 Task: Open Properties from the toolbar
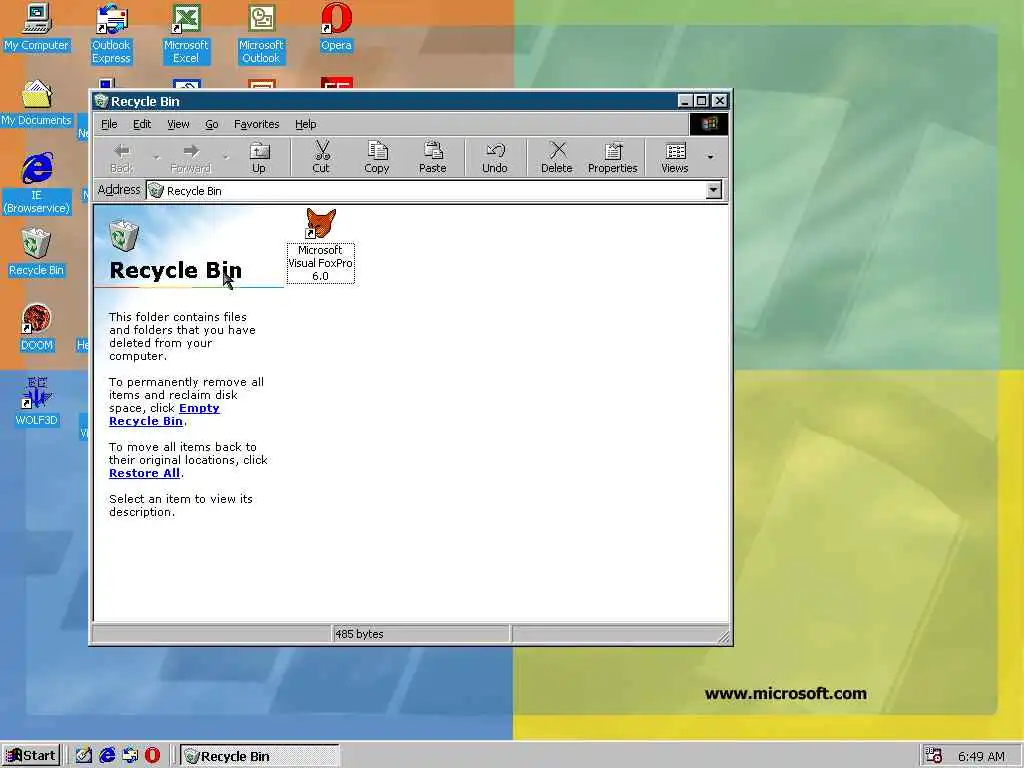pyautogui.click(x=613, y=157)
